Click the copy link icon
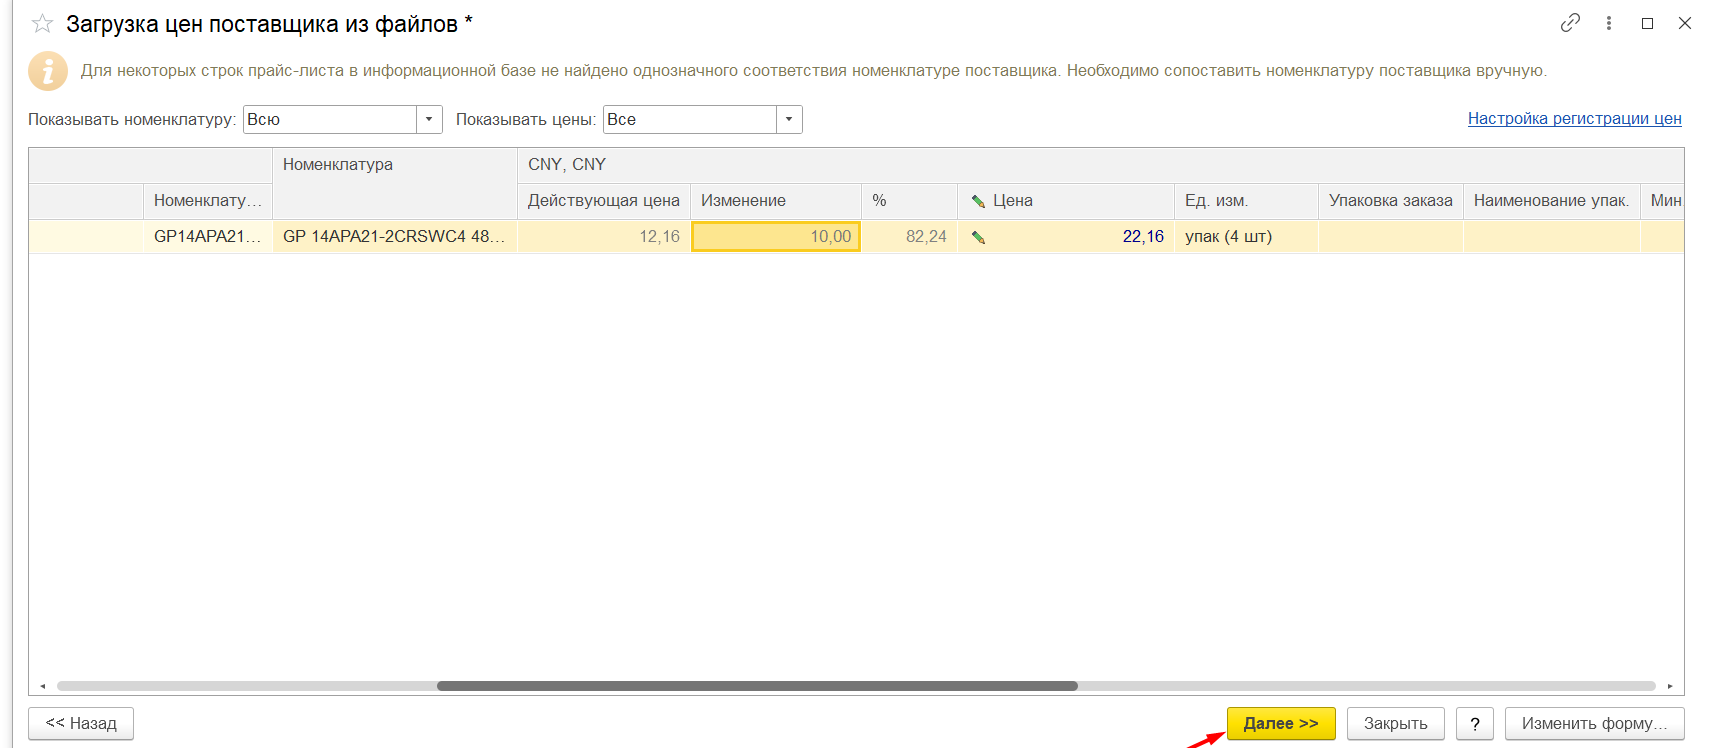The image size is (1710, 748). click(x=1570, y=23)
